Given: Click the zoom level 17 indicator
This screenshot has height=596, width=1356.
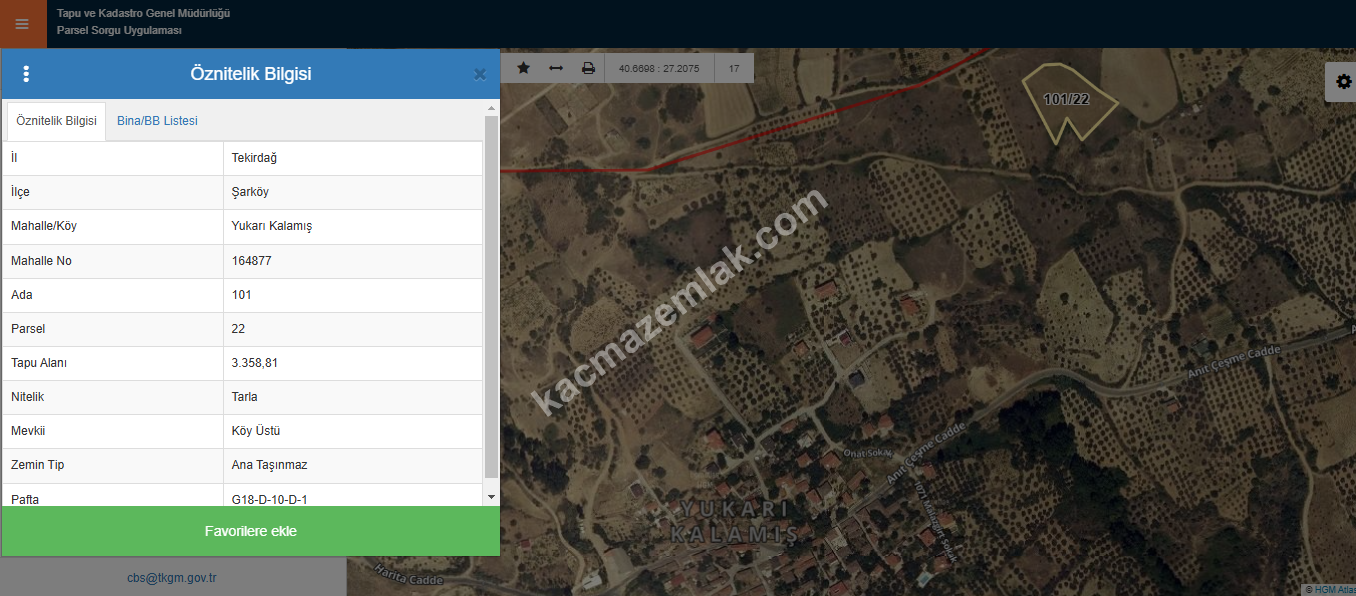Looking at the screenshot, I should pos(734,69).
